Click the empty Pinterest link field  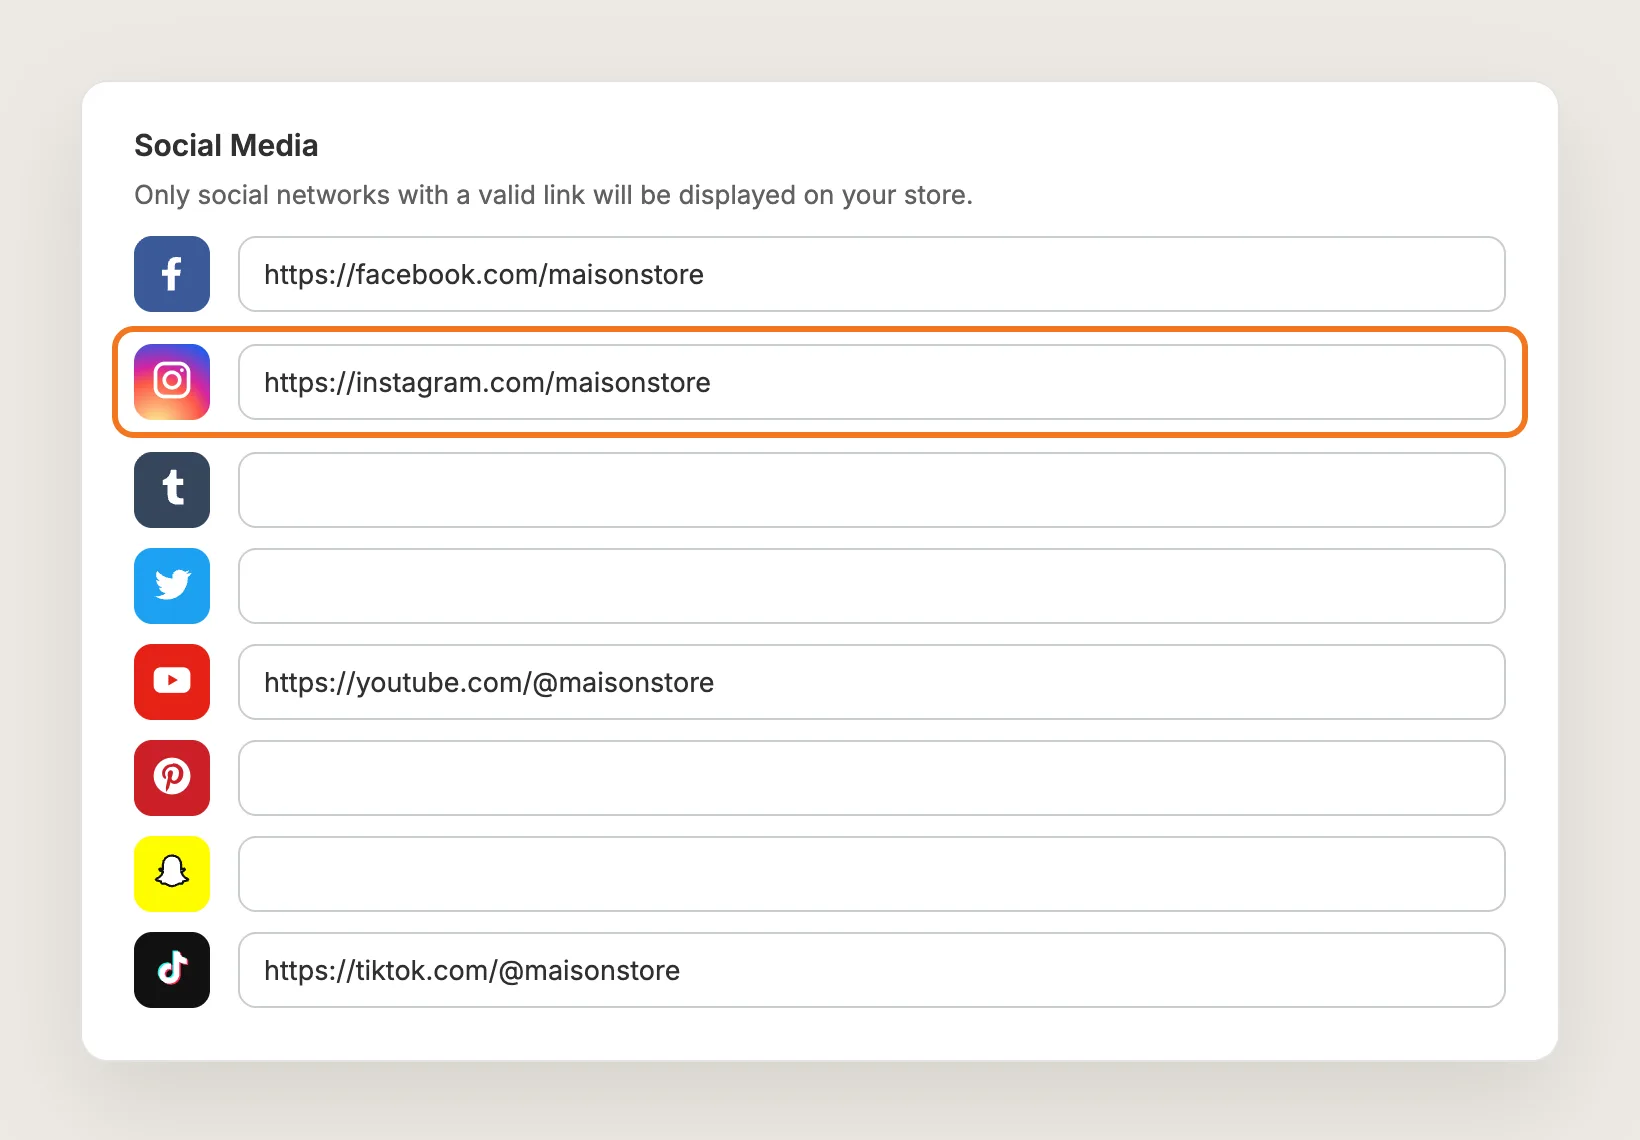[872, 778]
